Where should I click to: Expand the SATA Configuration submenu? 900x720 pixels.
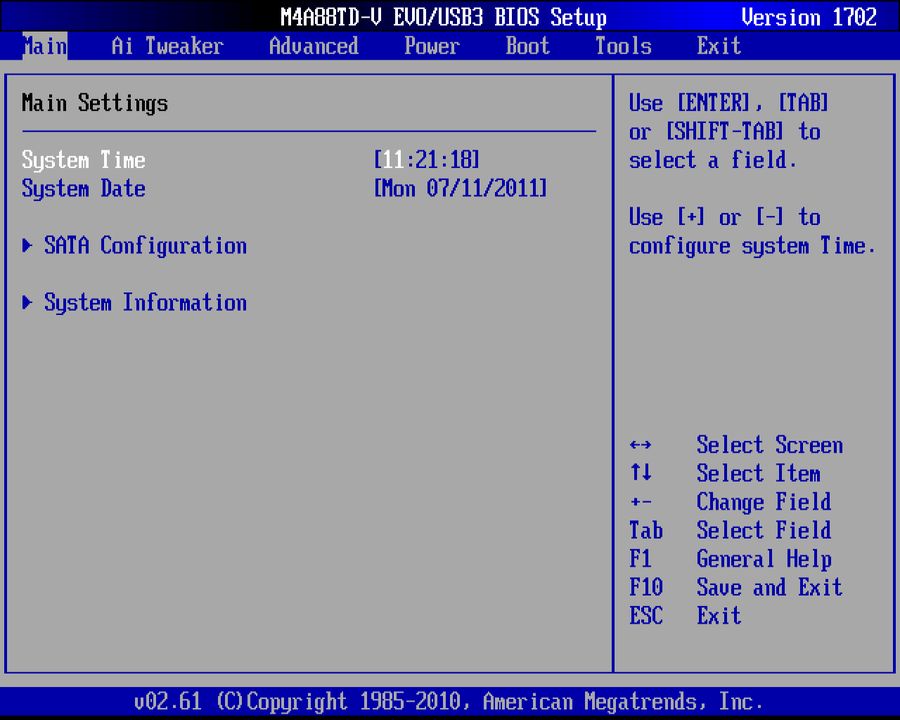pos(145,246)
